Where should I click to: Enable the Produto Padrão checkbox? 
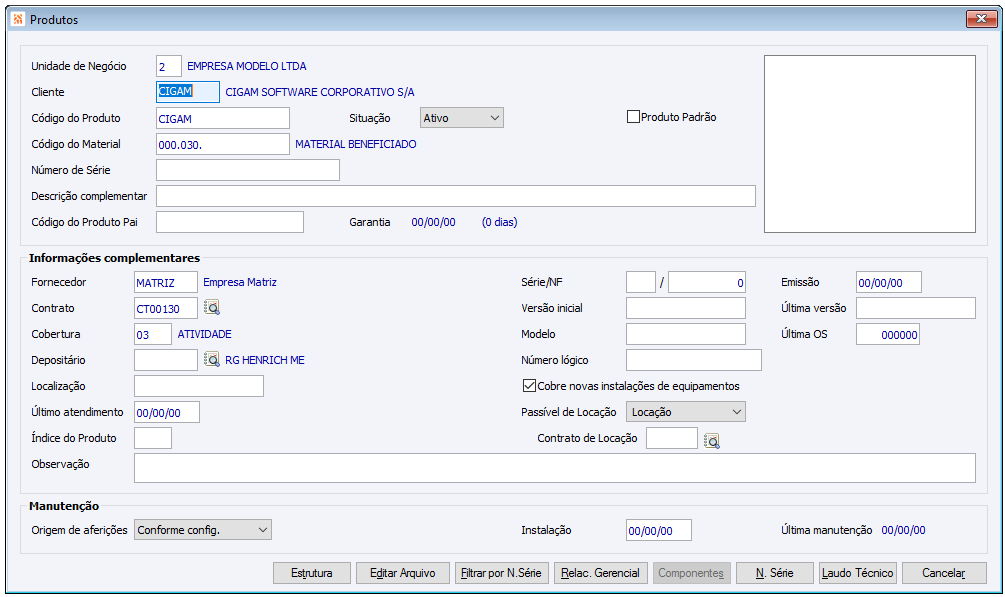click(633, 117)
